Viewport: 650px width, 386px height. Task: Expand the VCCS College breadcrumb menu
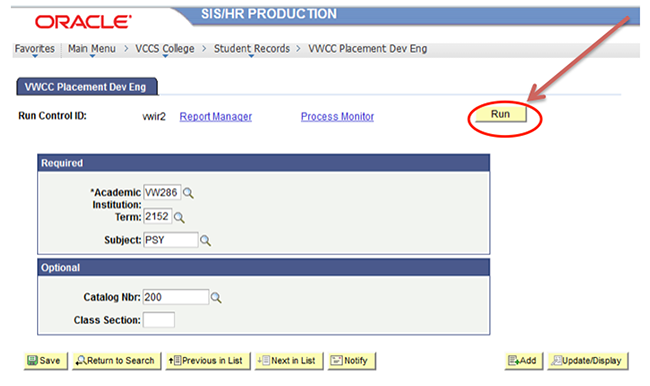click(165, 49)
